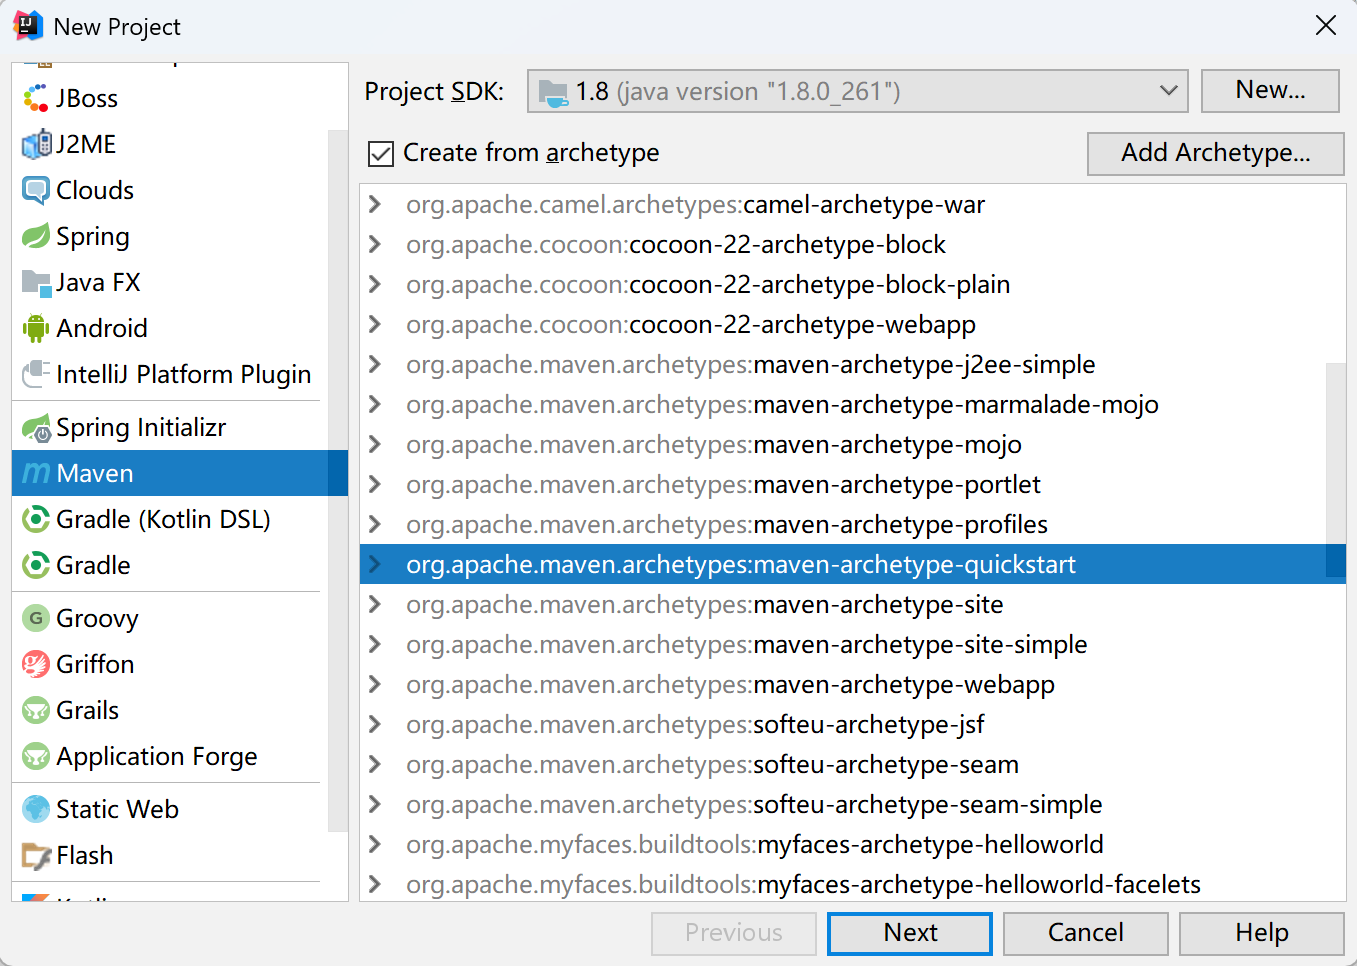Click the Gradle (Kotlin DSL) icon
The height and width of the screenshot is (966, 1357).
coord(36,519)
